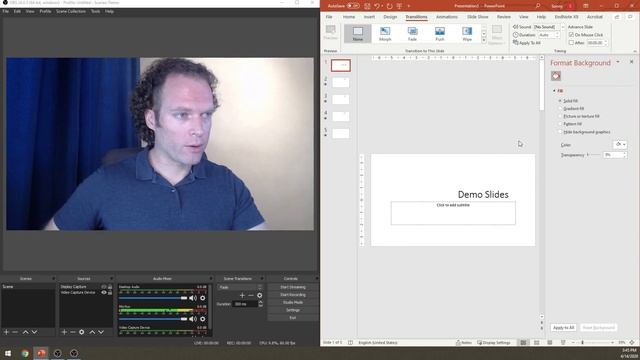
Task: Select the None transition in PowerPoint
Action: pyautogui.click(x=358, y=33)
